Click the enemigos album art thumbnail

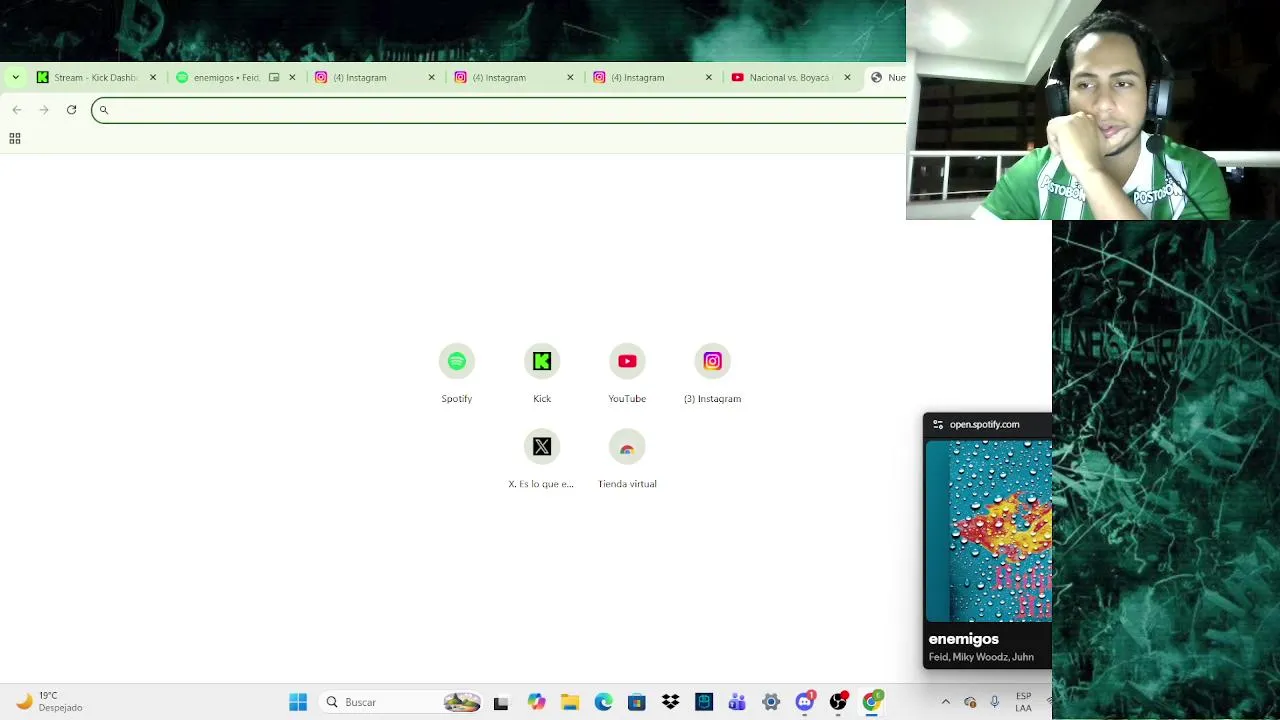[988, 531]
